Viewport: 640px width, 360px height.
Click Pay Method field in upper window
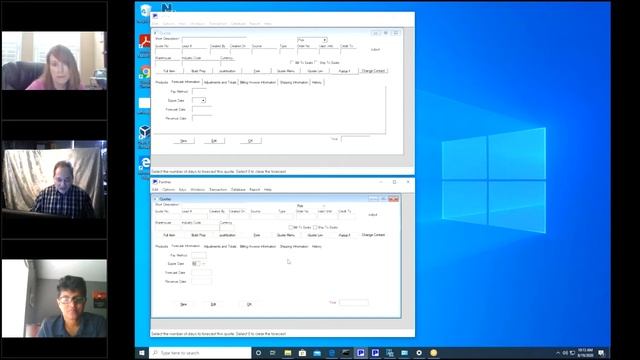click(199, 91)
